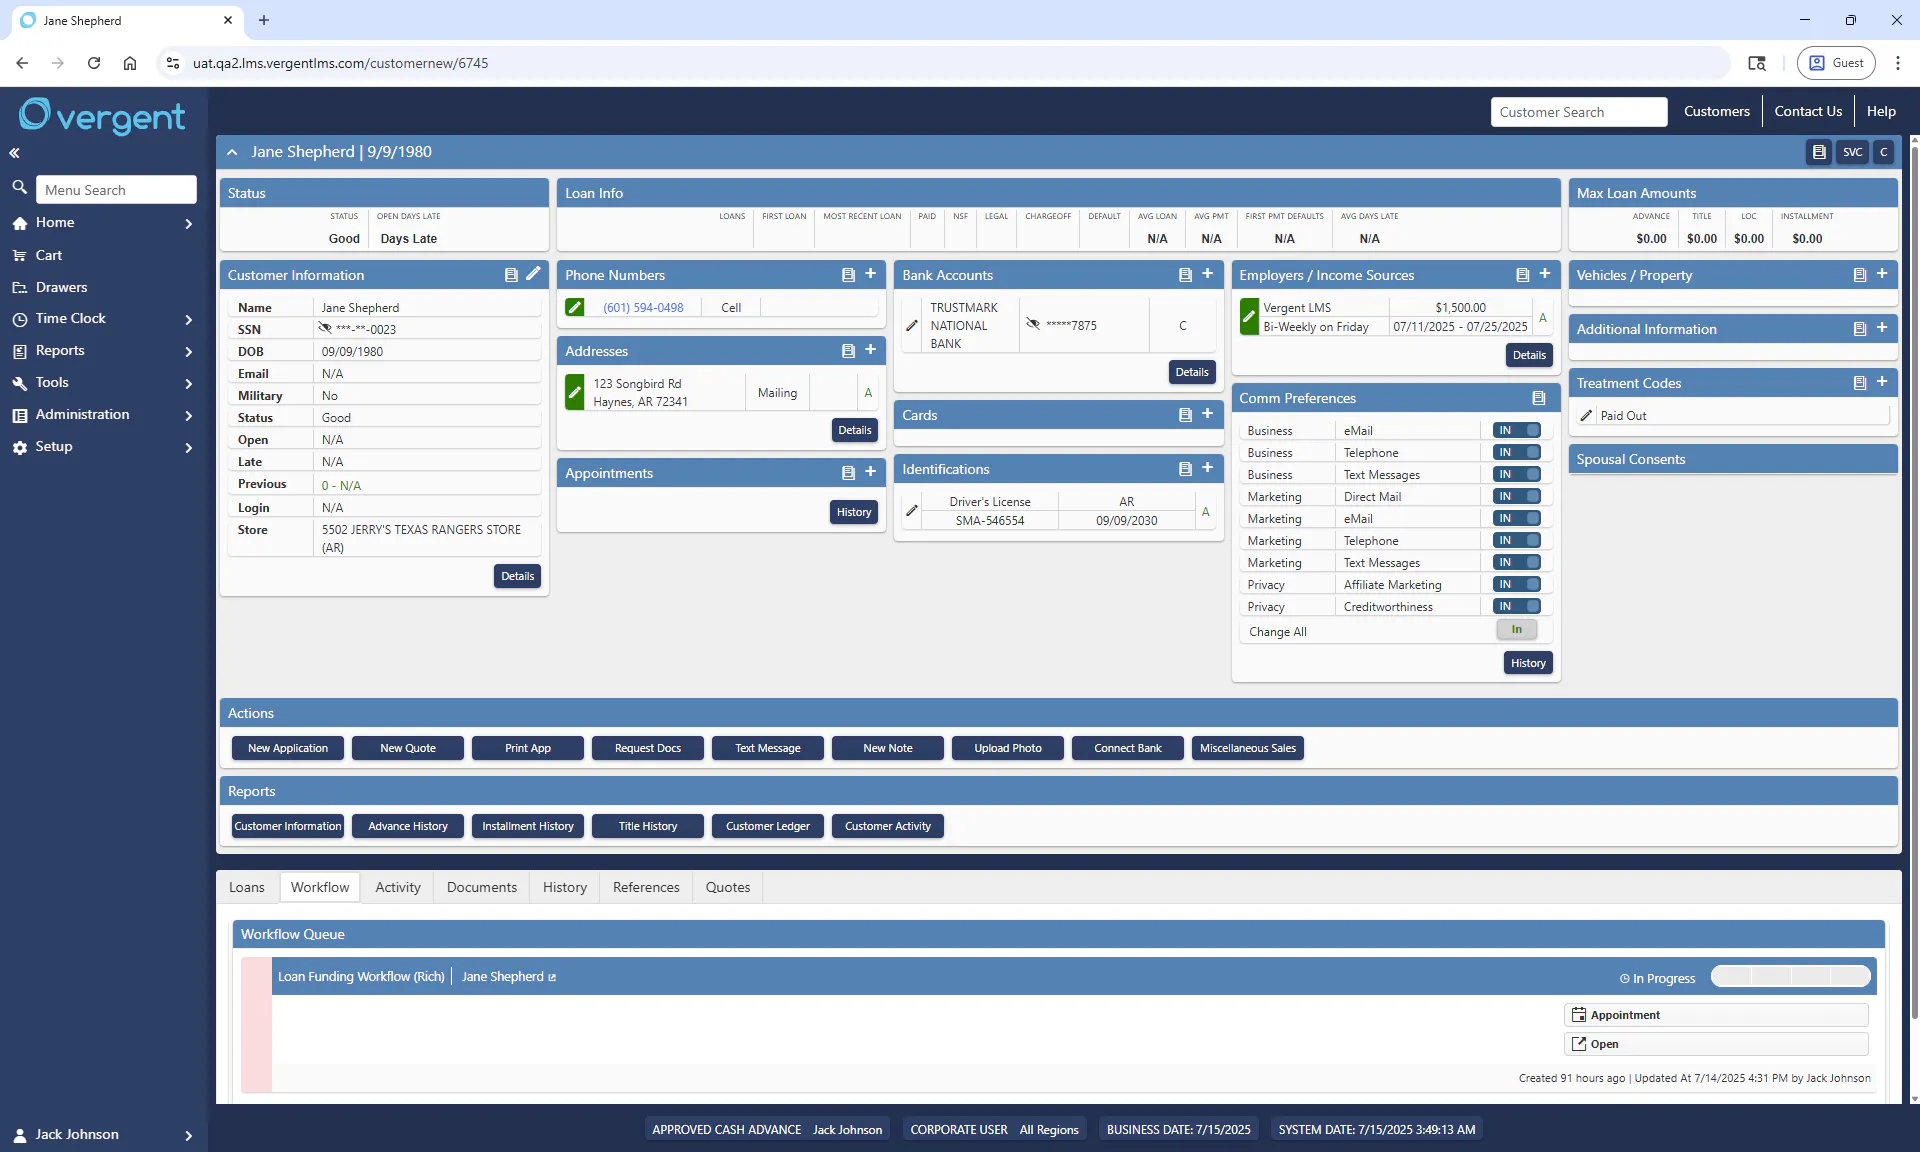Toggle Marketing Direct Mail preference switch
1920x1152 pixels.
[1517, 496]
